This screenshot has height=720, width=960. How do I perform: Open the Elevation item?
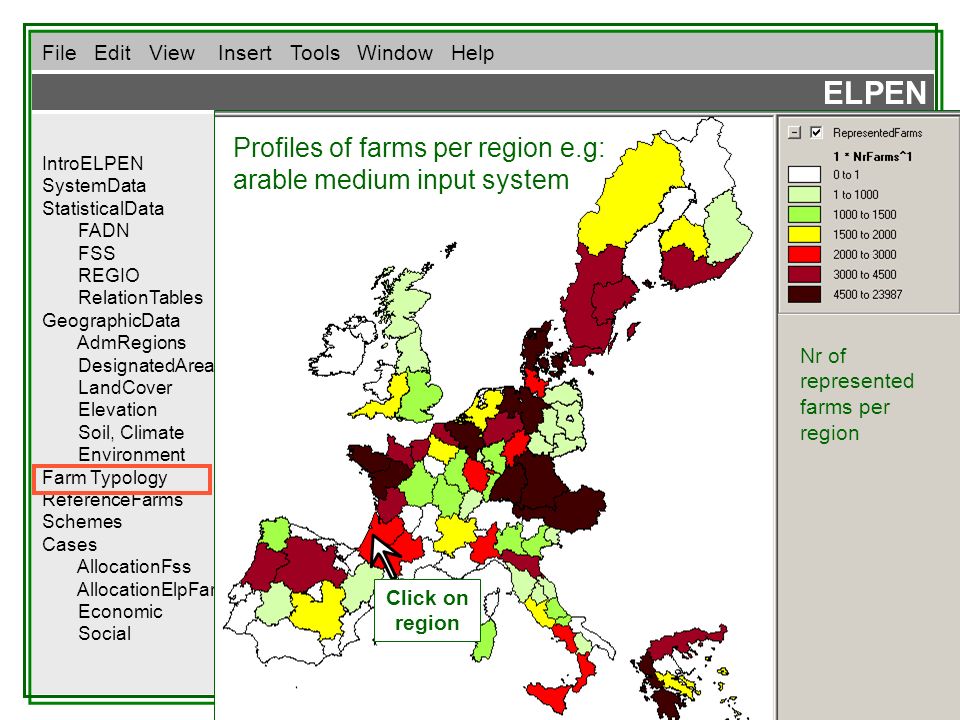click(x=118, y=410)
